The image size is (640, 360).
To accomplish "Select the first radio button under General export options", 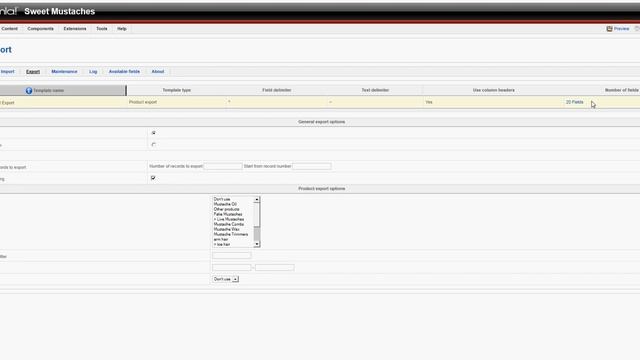I will [x=153, y=133].
